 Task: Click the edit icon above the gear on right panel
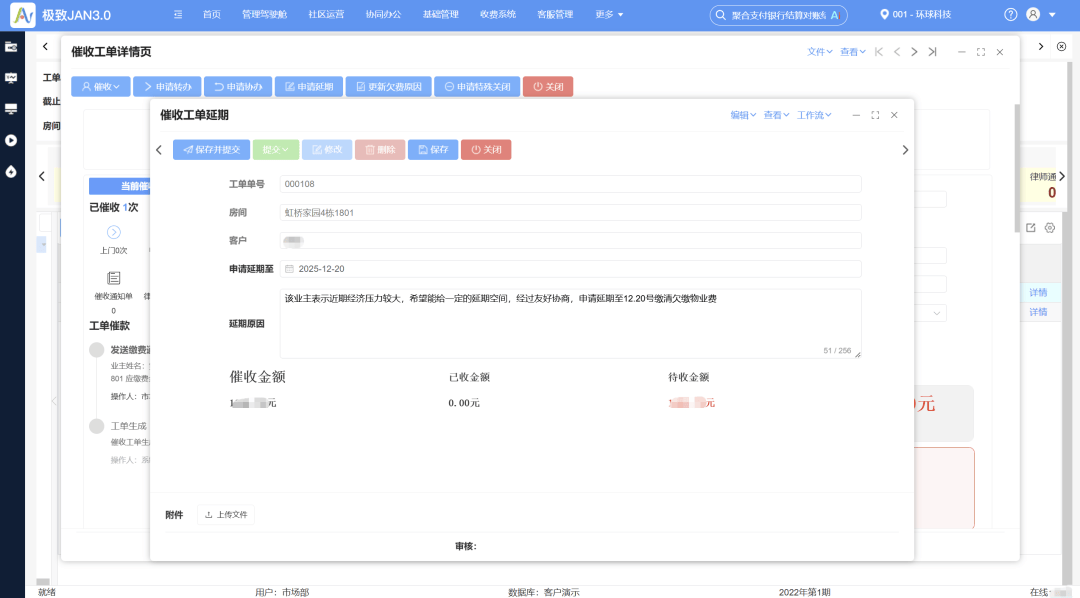1031,227
